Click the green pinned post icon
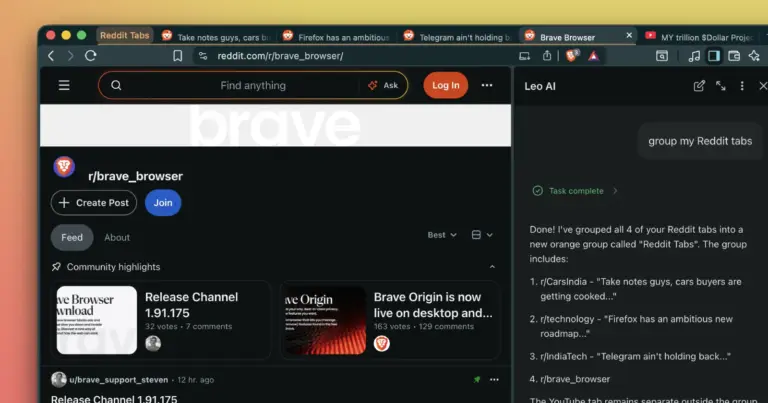 477,379
